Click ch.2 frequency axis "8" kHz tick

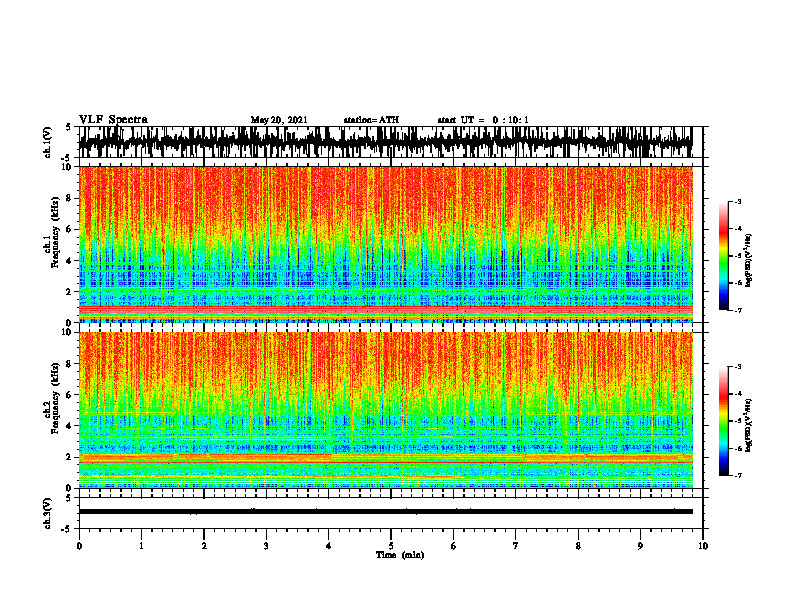click(x=69, y=363)
